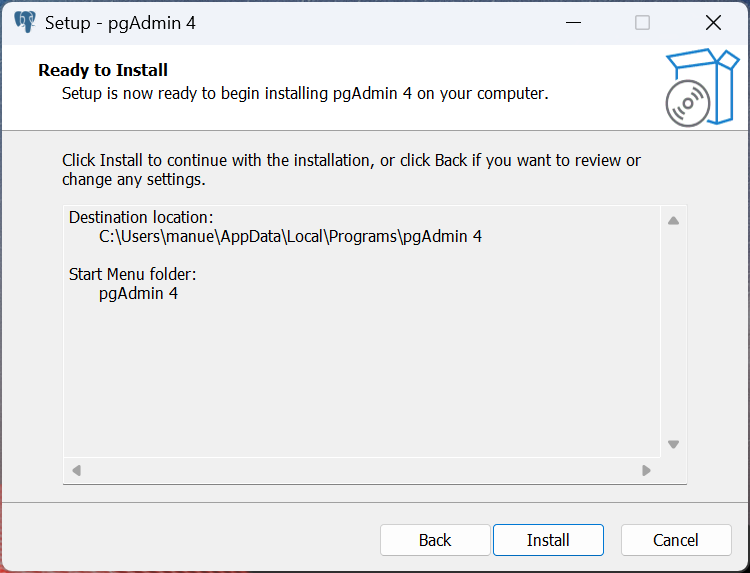Go Back to review settings
Image resolution: width=750 pixels, height=573 pixels.
[435, 540]
